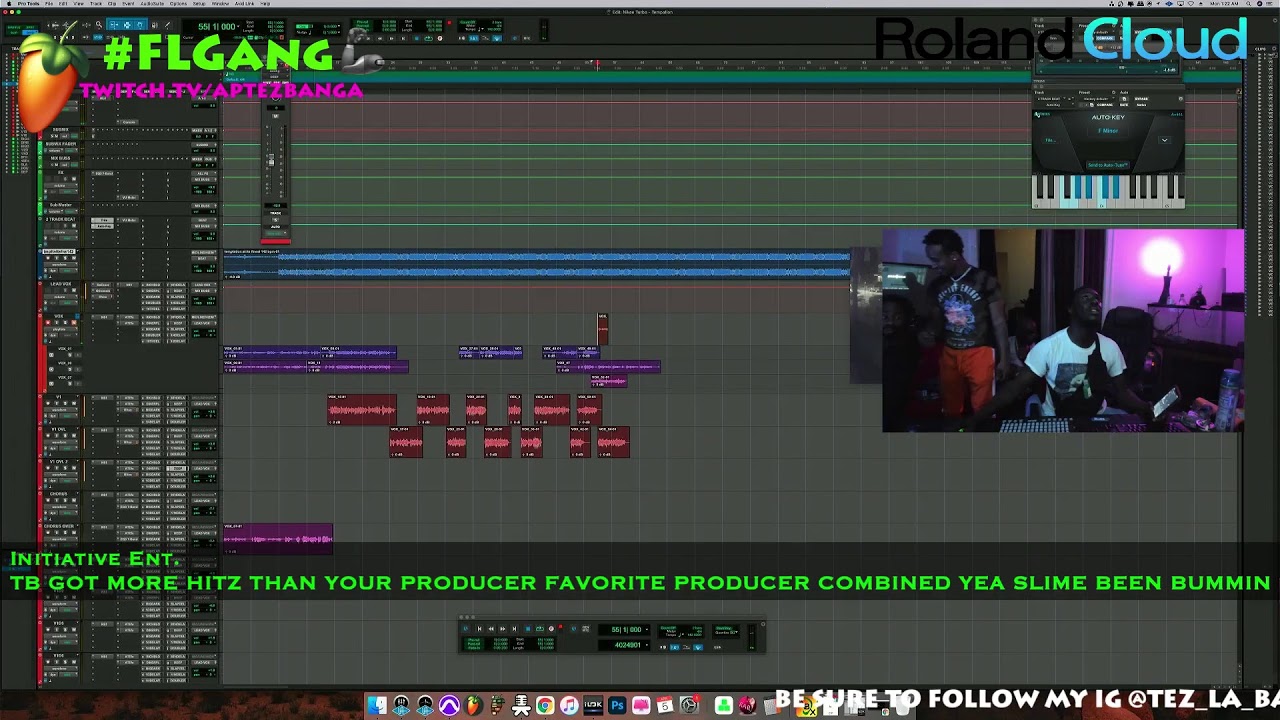Screen dimensions: 1280x720
Task: Open FL Studio icon in the Dock
Action: (x=473, y=706)
